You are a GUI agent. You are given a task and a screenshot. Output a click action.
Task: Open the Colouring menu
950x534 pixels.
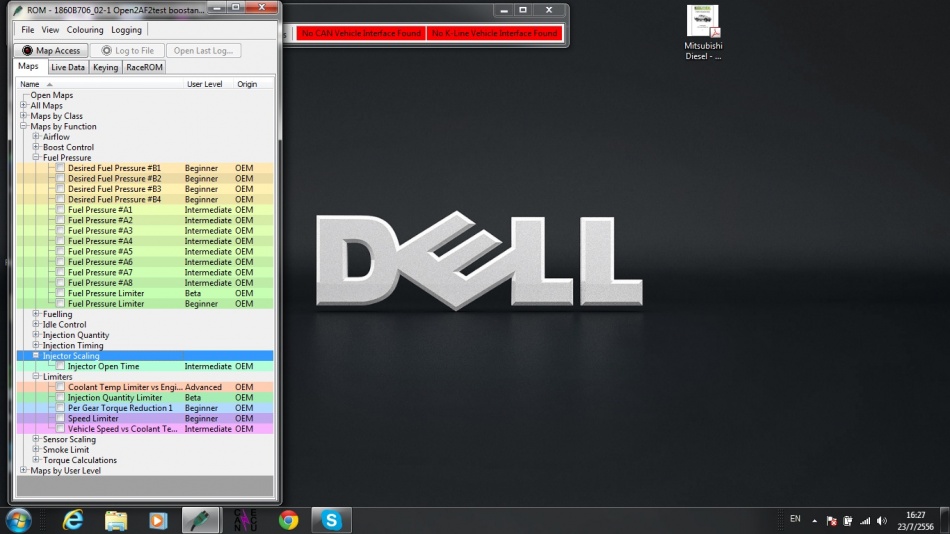[85, 30]
